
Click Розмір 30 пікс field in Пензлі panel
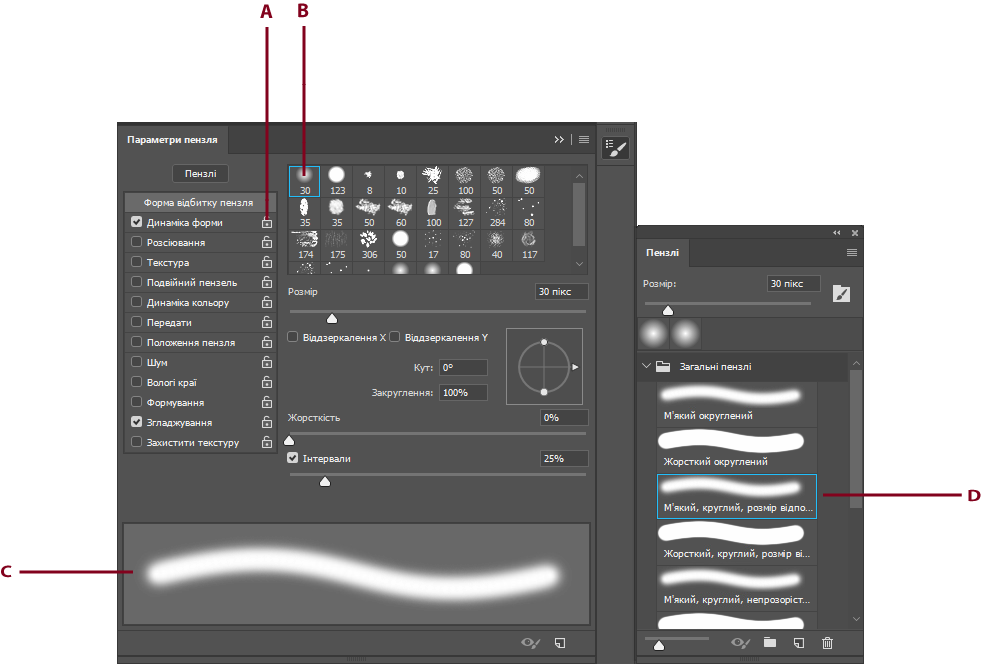tap(794, 283)
